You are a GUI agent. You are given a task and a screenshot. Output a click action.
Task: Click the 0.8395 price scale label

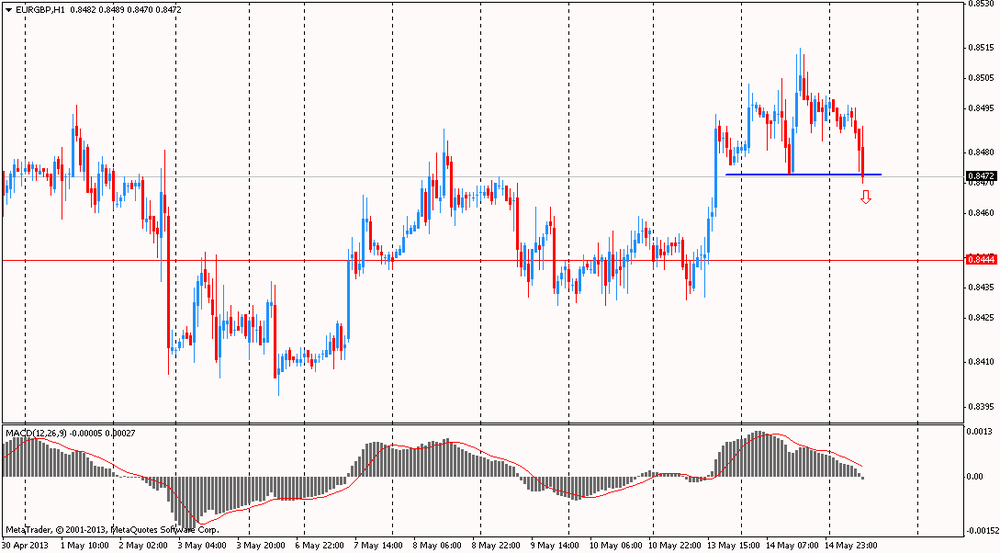click(980, 407)
